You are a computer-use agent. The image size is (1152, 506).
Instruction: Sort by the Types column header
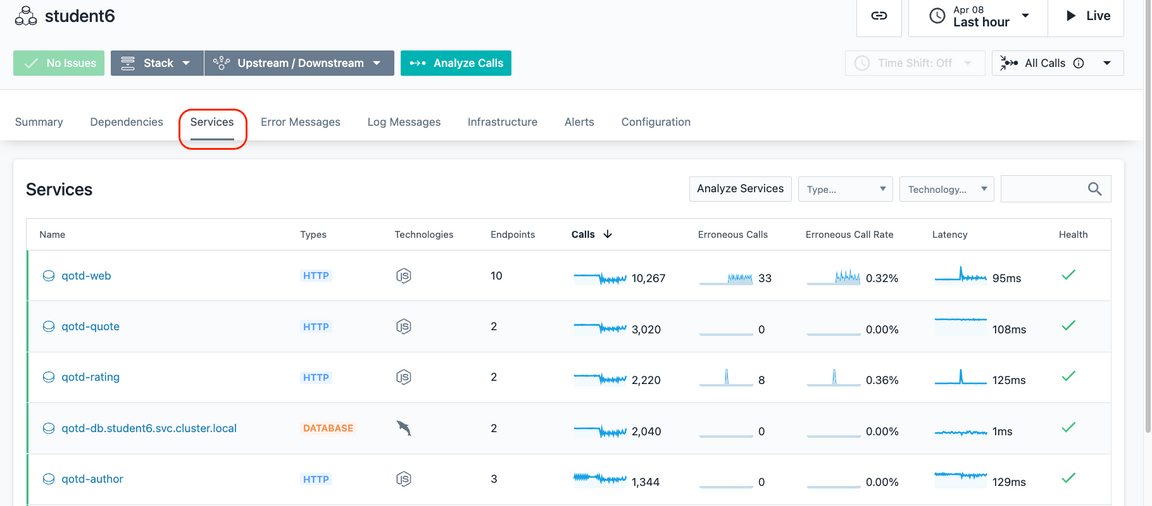(x=313, y=235)
